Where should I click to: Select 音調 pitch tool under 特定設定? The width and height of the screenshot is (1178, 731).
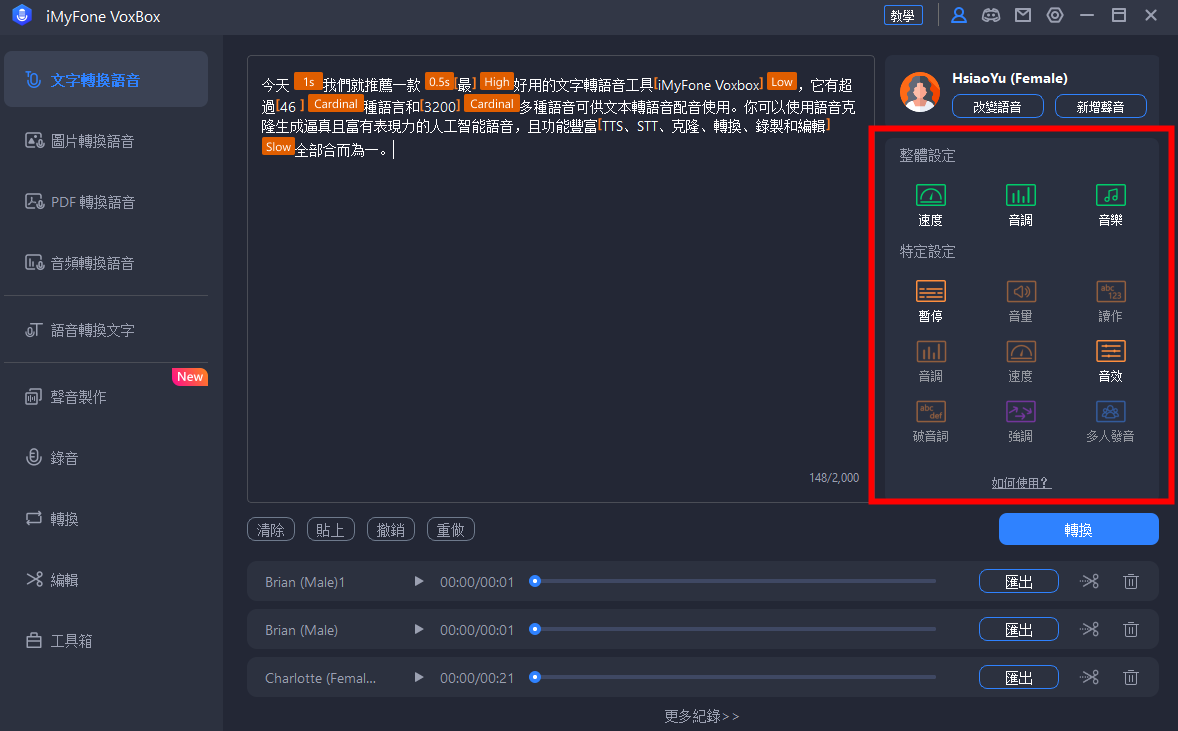click(x=930, y=361)
